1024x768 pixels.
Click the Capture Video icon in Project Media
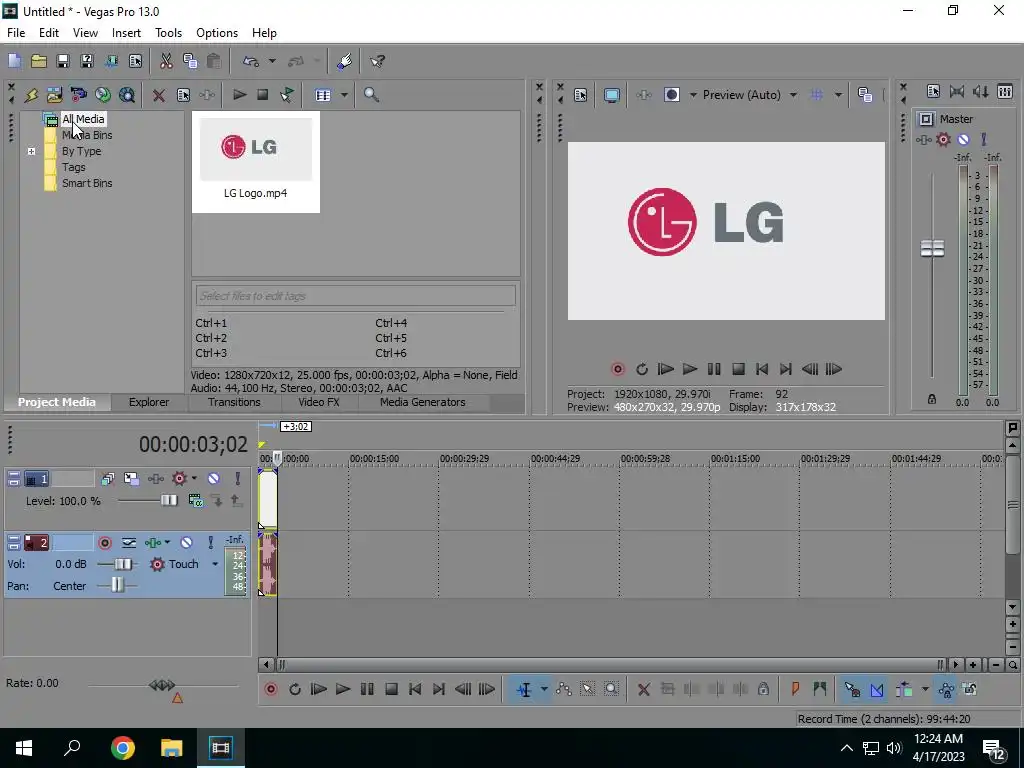(78, 95)
